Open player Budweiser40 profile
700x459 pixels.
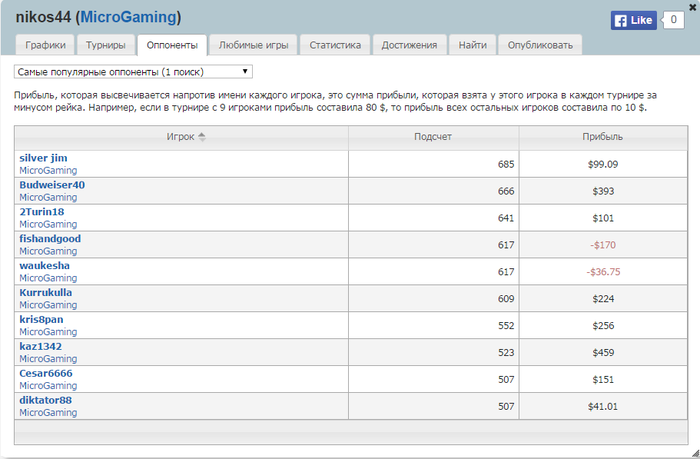52,185
